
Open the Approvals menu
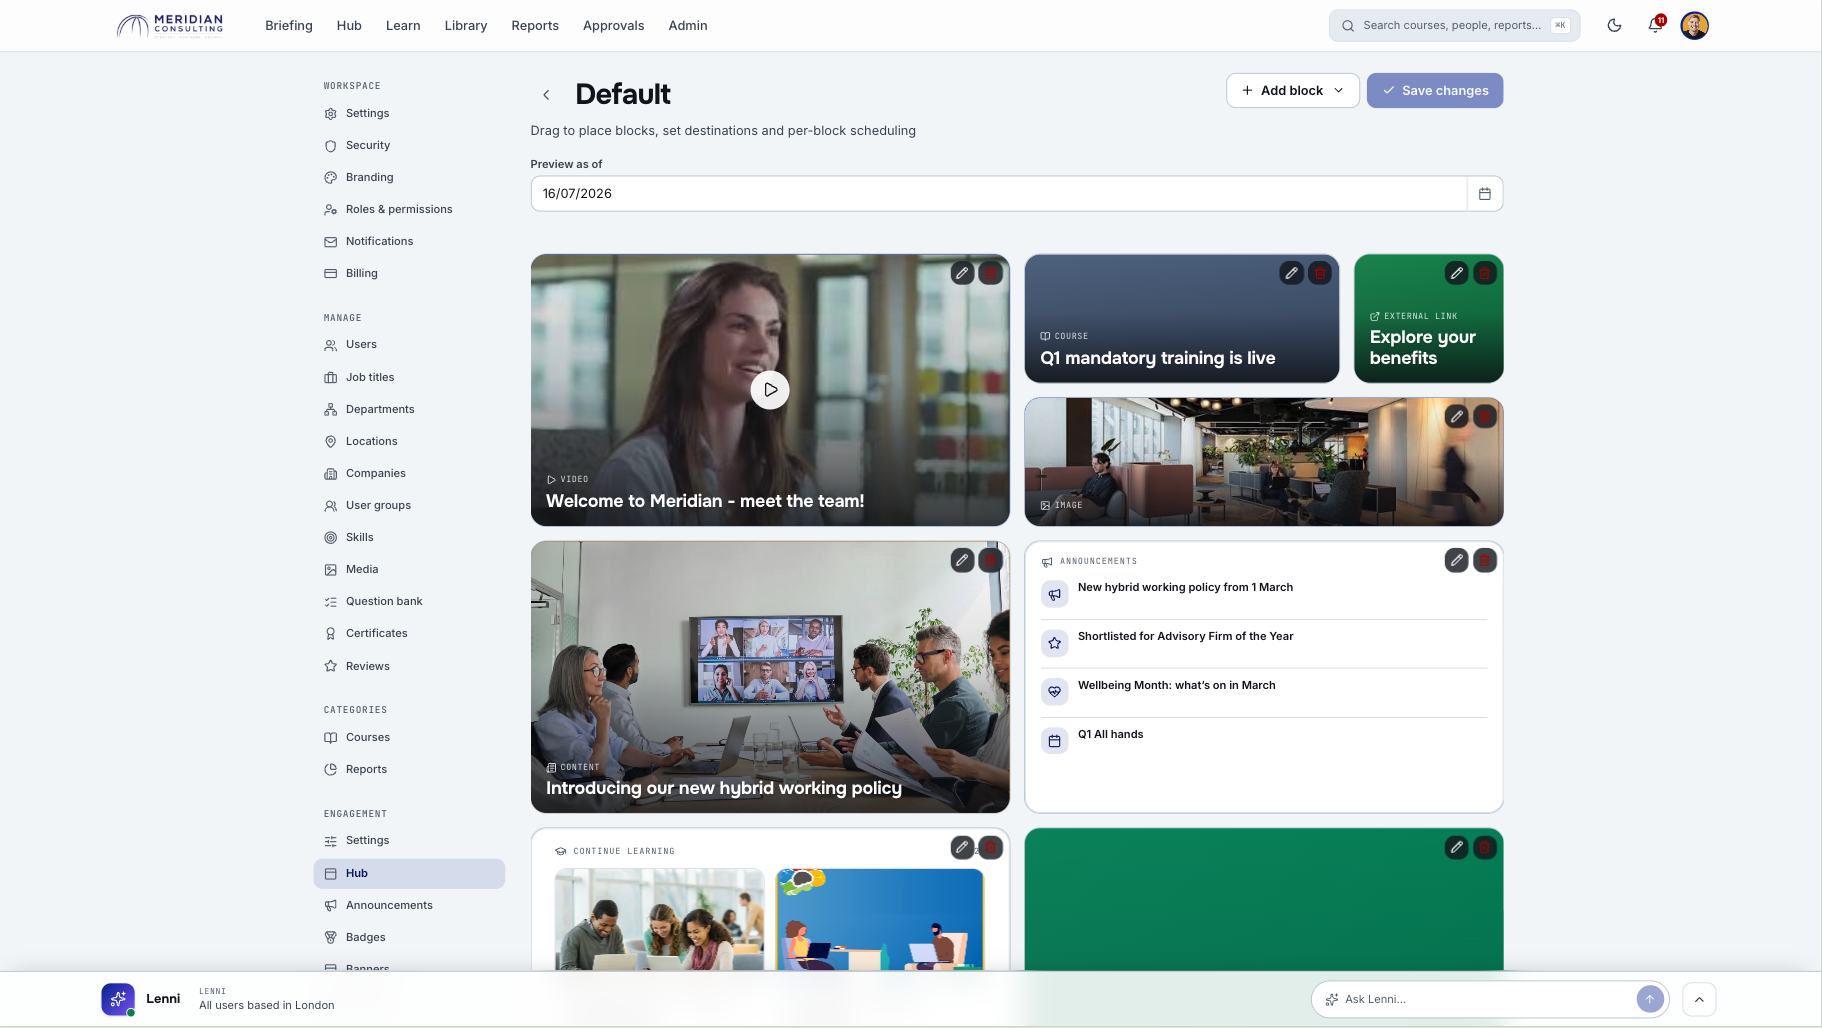coord(614,26)
